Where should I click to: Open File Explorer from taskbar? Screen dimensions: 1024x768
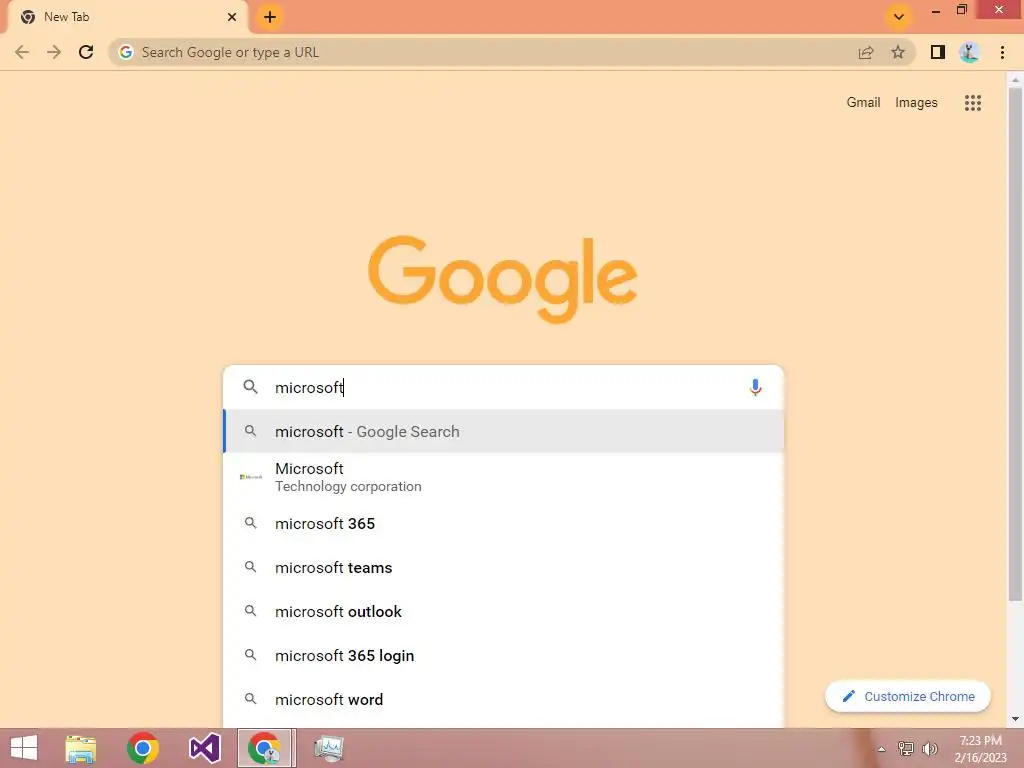point(81,748)
